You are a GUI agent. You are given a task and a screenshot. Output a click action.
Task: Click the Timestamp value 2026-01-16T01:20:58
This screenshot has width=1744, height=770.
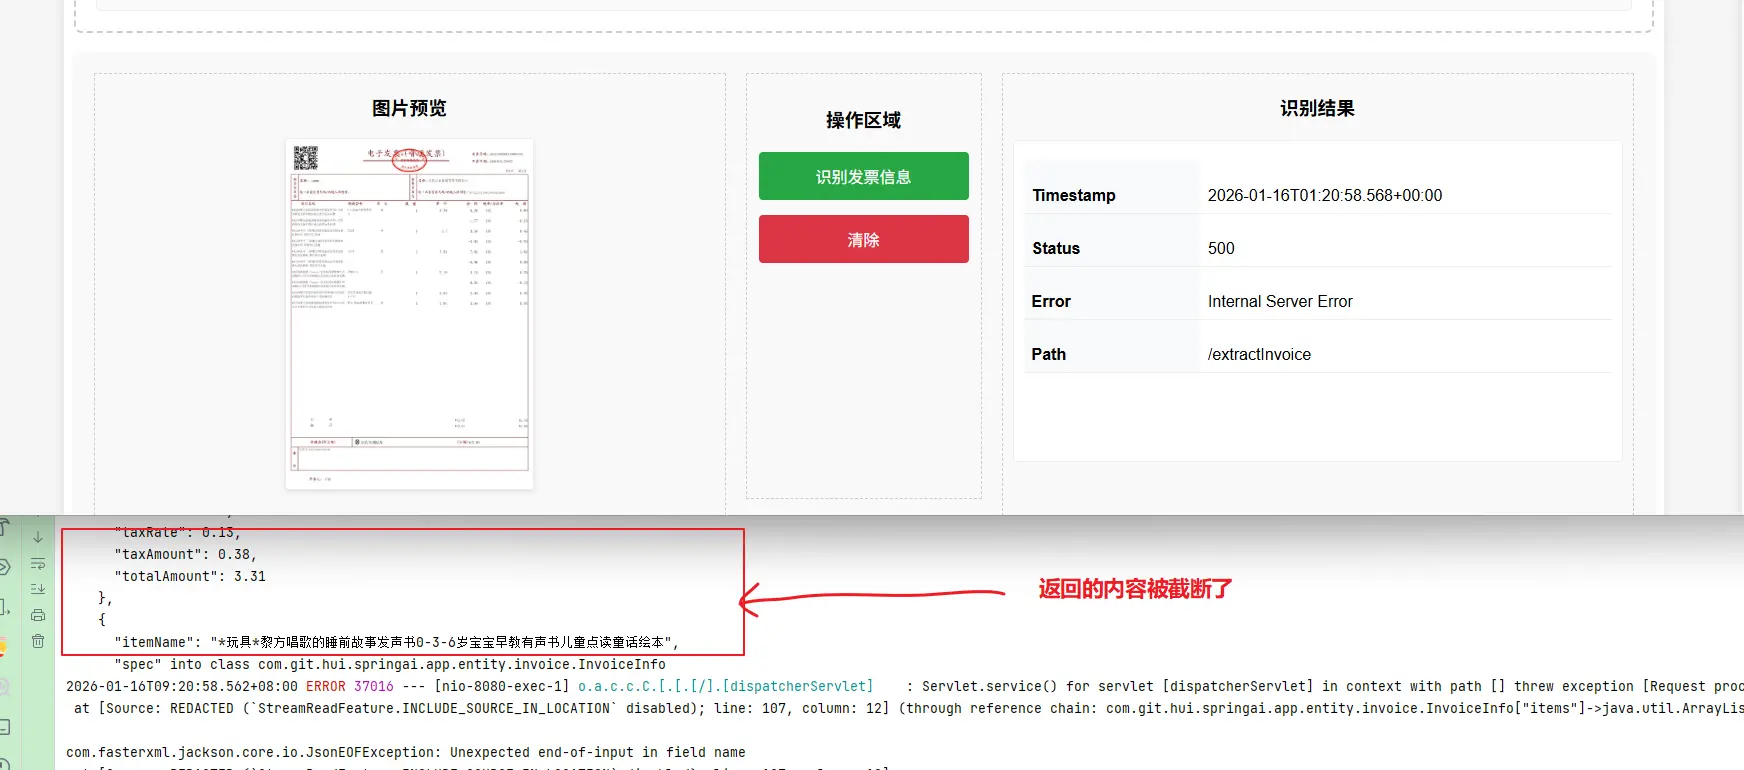tap(1324, 195)
